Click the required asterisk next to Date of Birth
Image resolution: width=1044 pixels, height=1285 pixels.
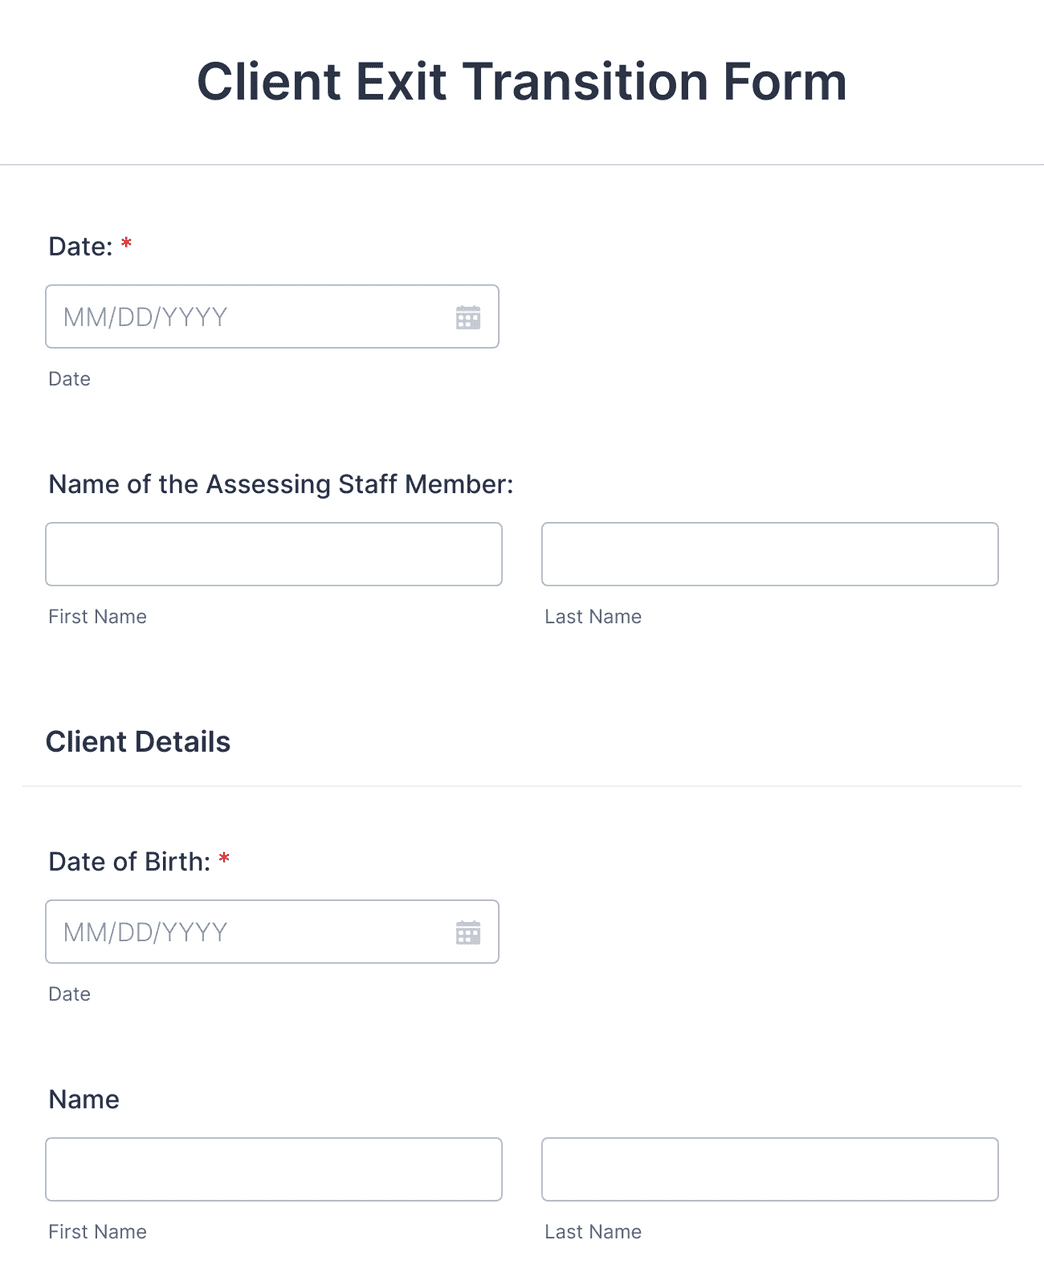click(223, 860)
